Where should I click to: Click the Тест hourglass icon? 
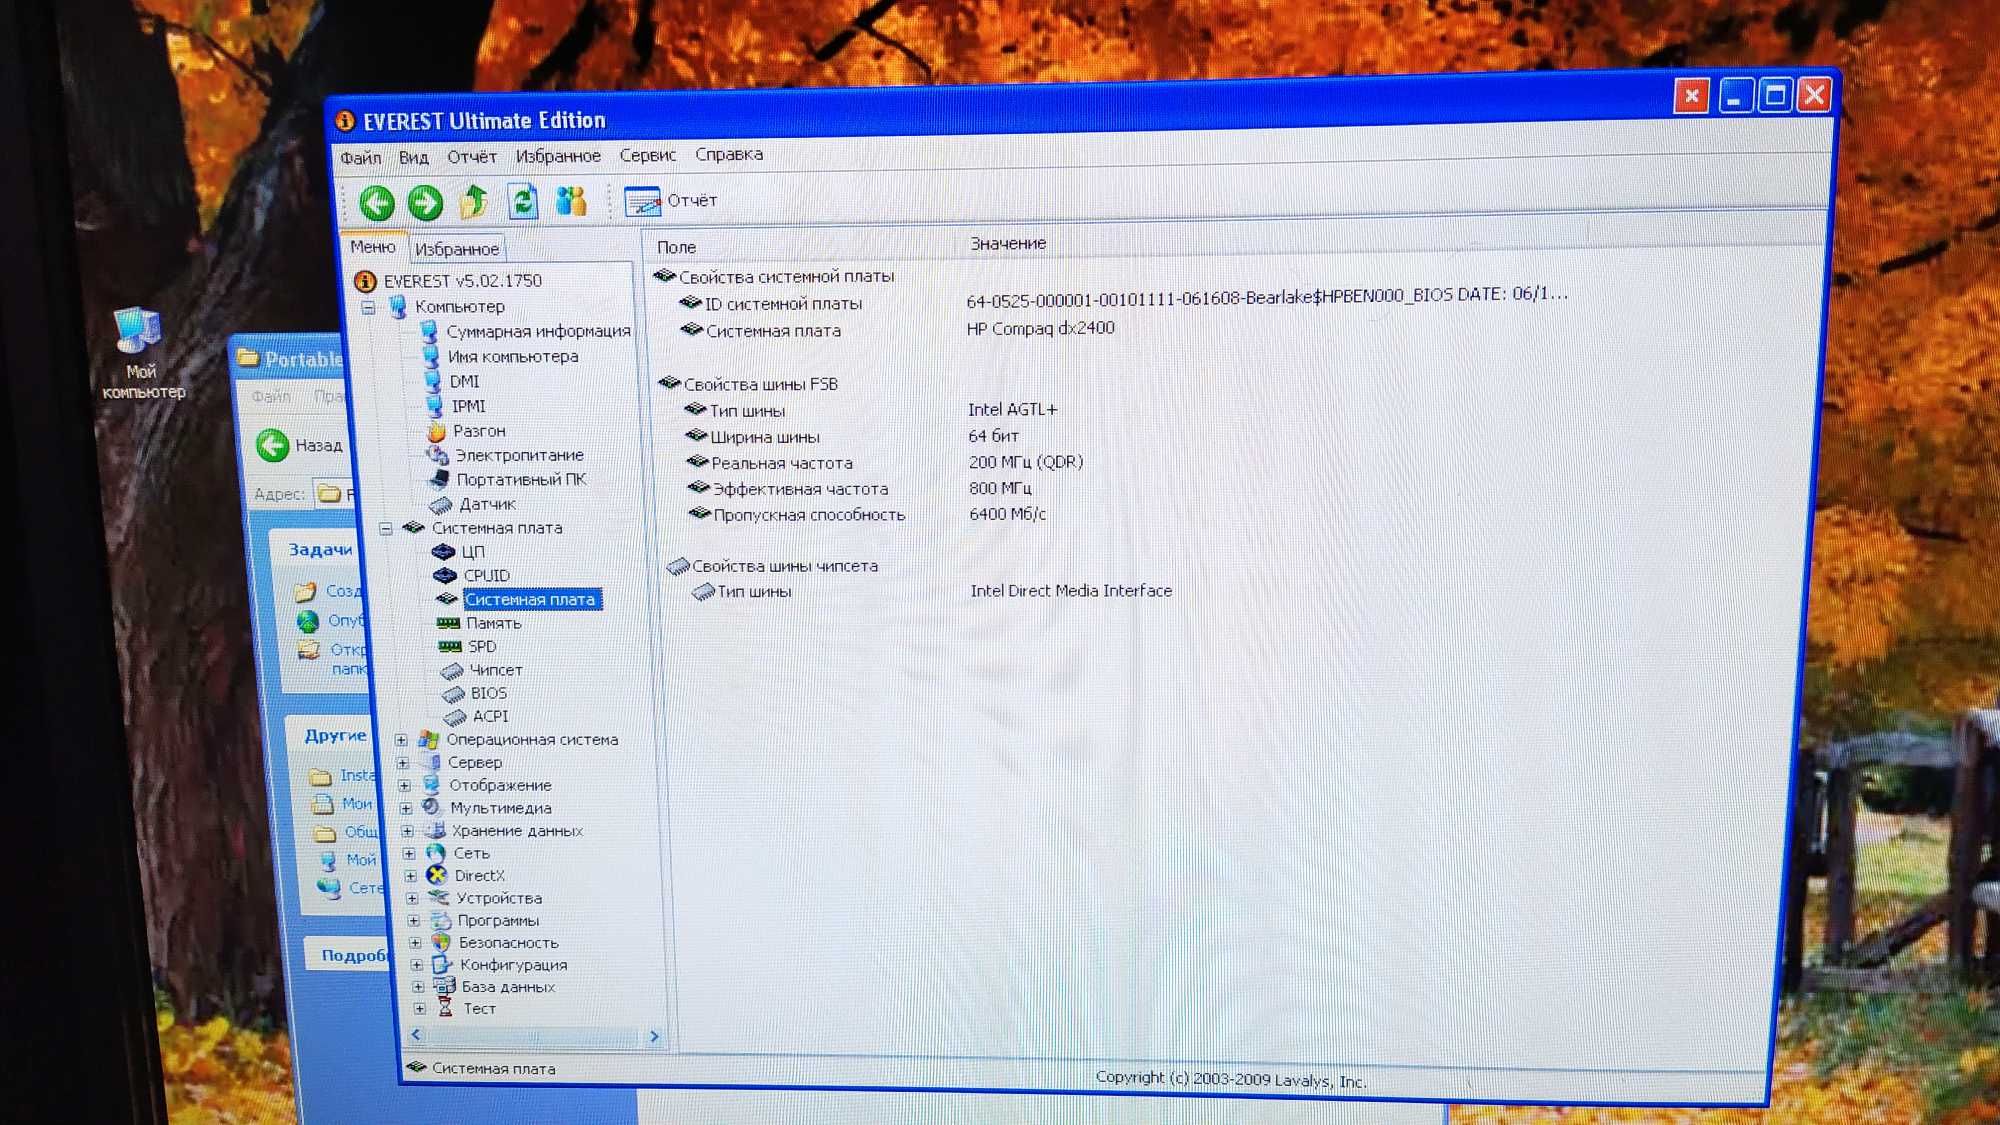pyautogui.click(x=445, y=1008)
